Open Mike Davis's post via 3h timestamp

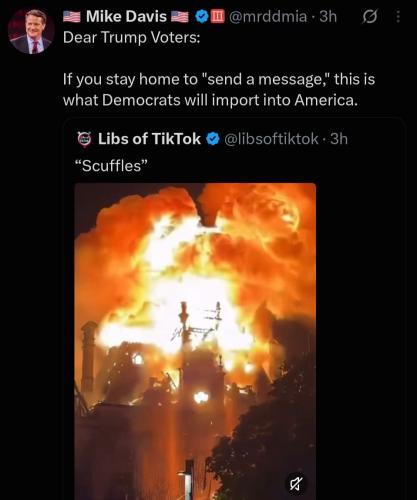pos(328,16)
